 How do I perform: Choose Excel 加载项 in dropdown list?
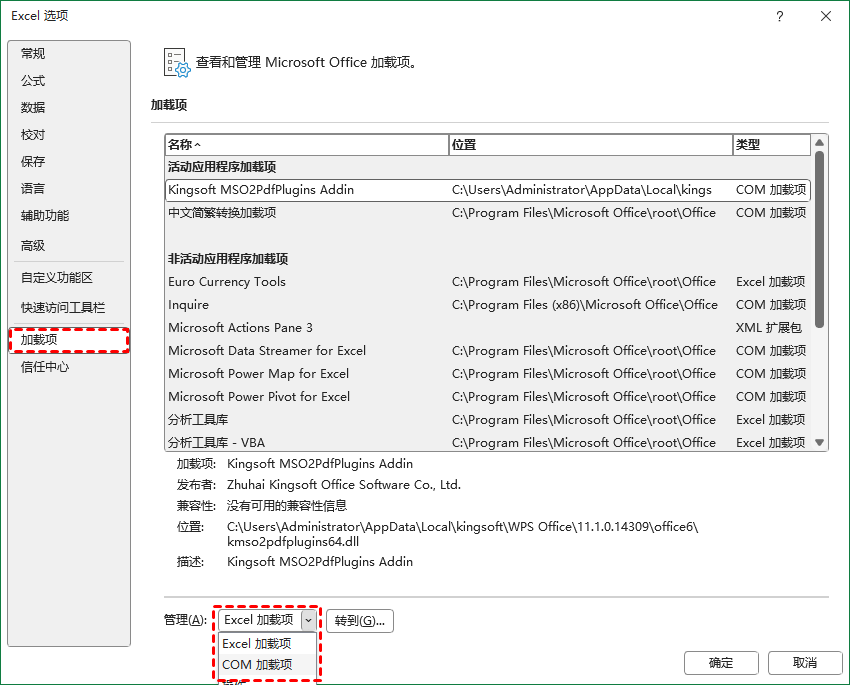tap(267, 644)
